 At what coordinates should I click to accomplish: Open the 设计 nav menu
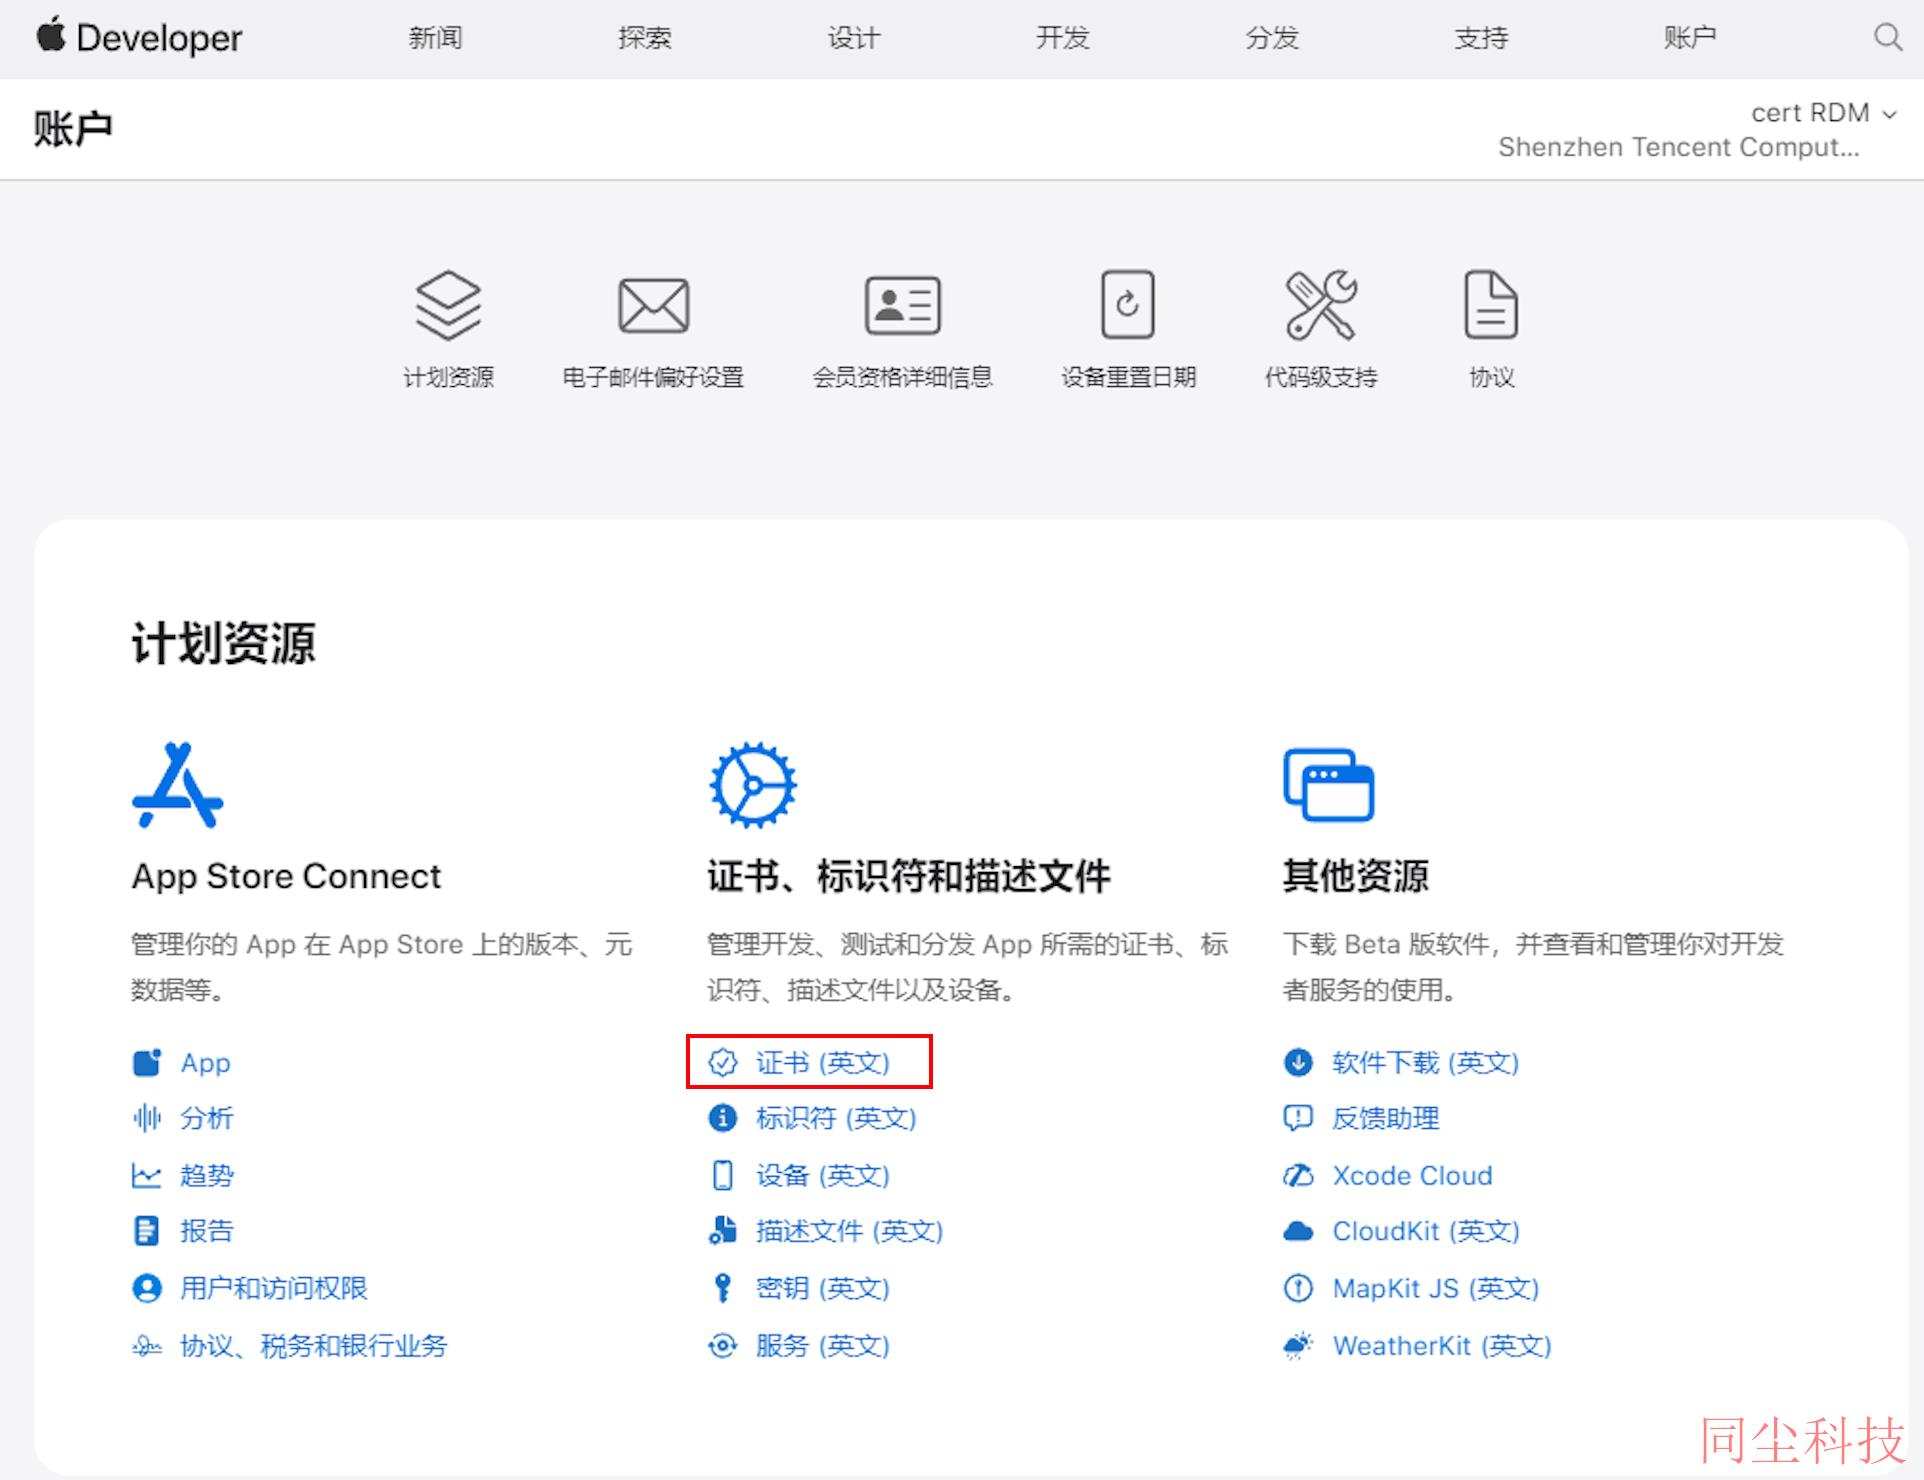[853, 38]
